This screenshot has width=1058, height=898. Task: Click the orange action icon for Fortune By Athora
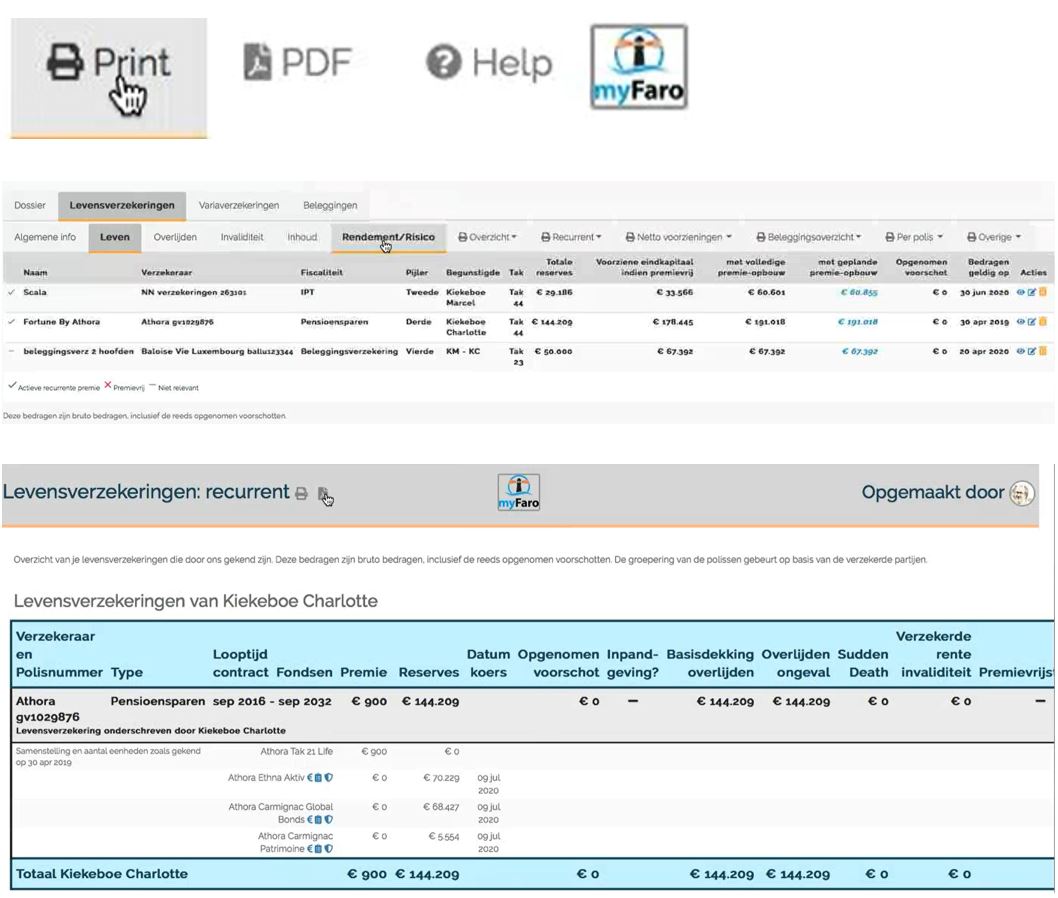(x=1042, y=322)
